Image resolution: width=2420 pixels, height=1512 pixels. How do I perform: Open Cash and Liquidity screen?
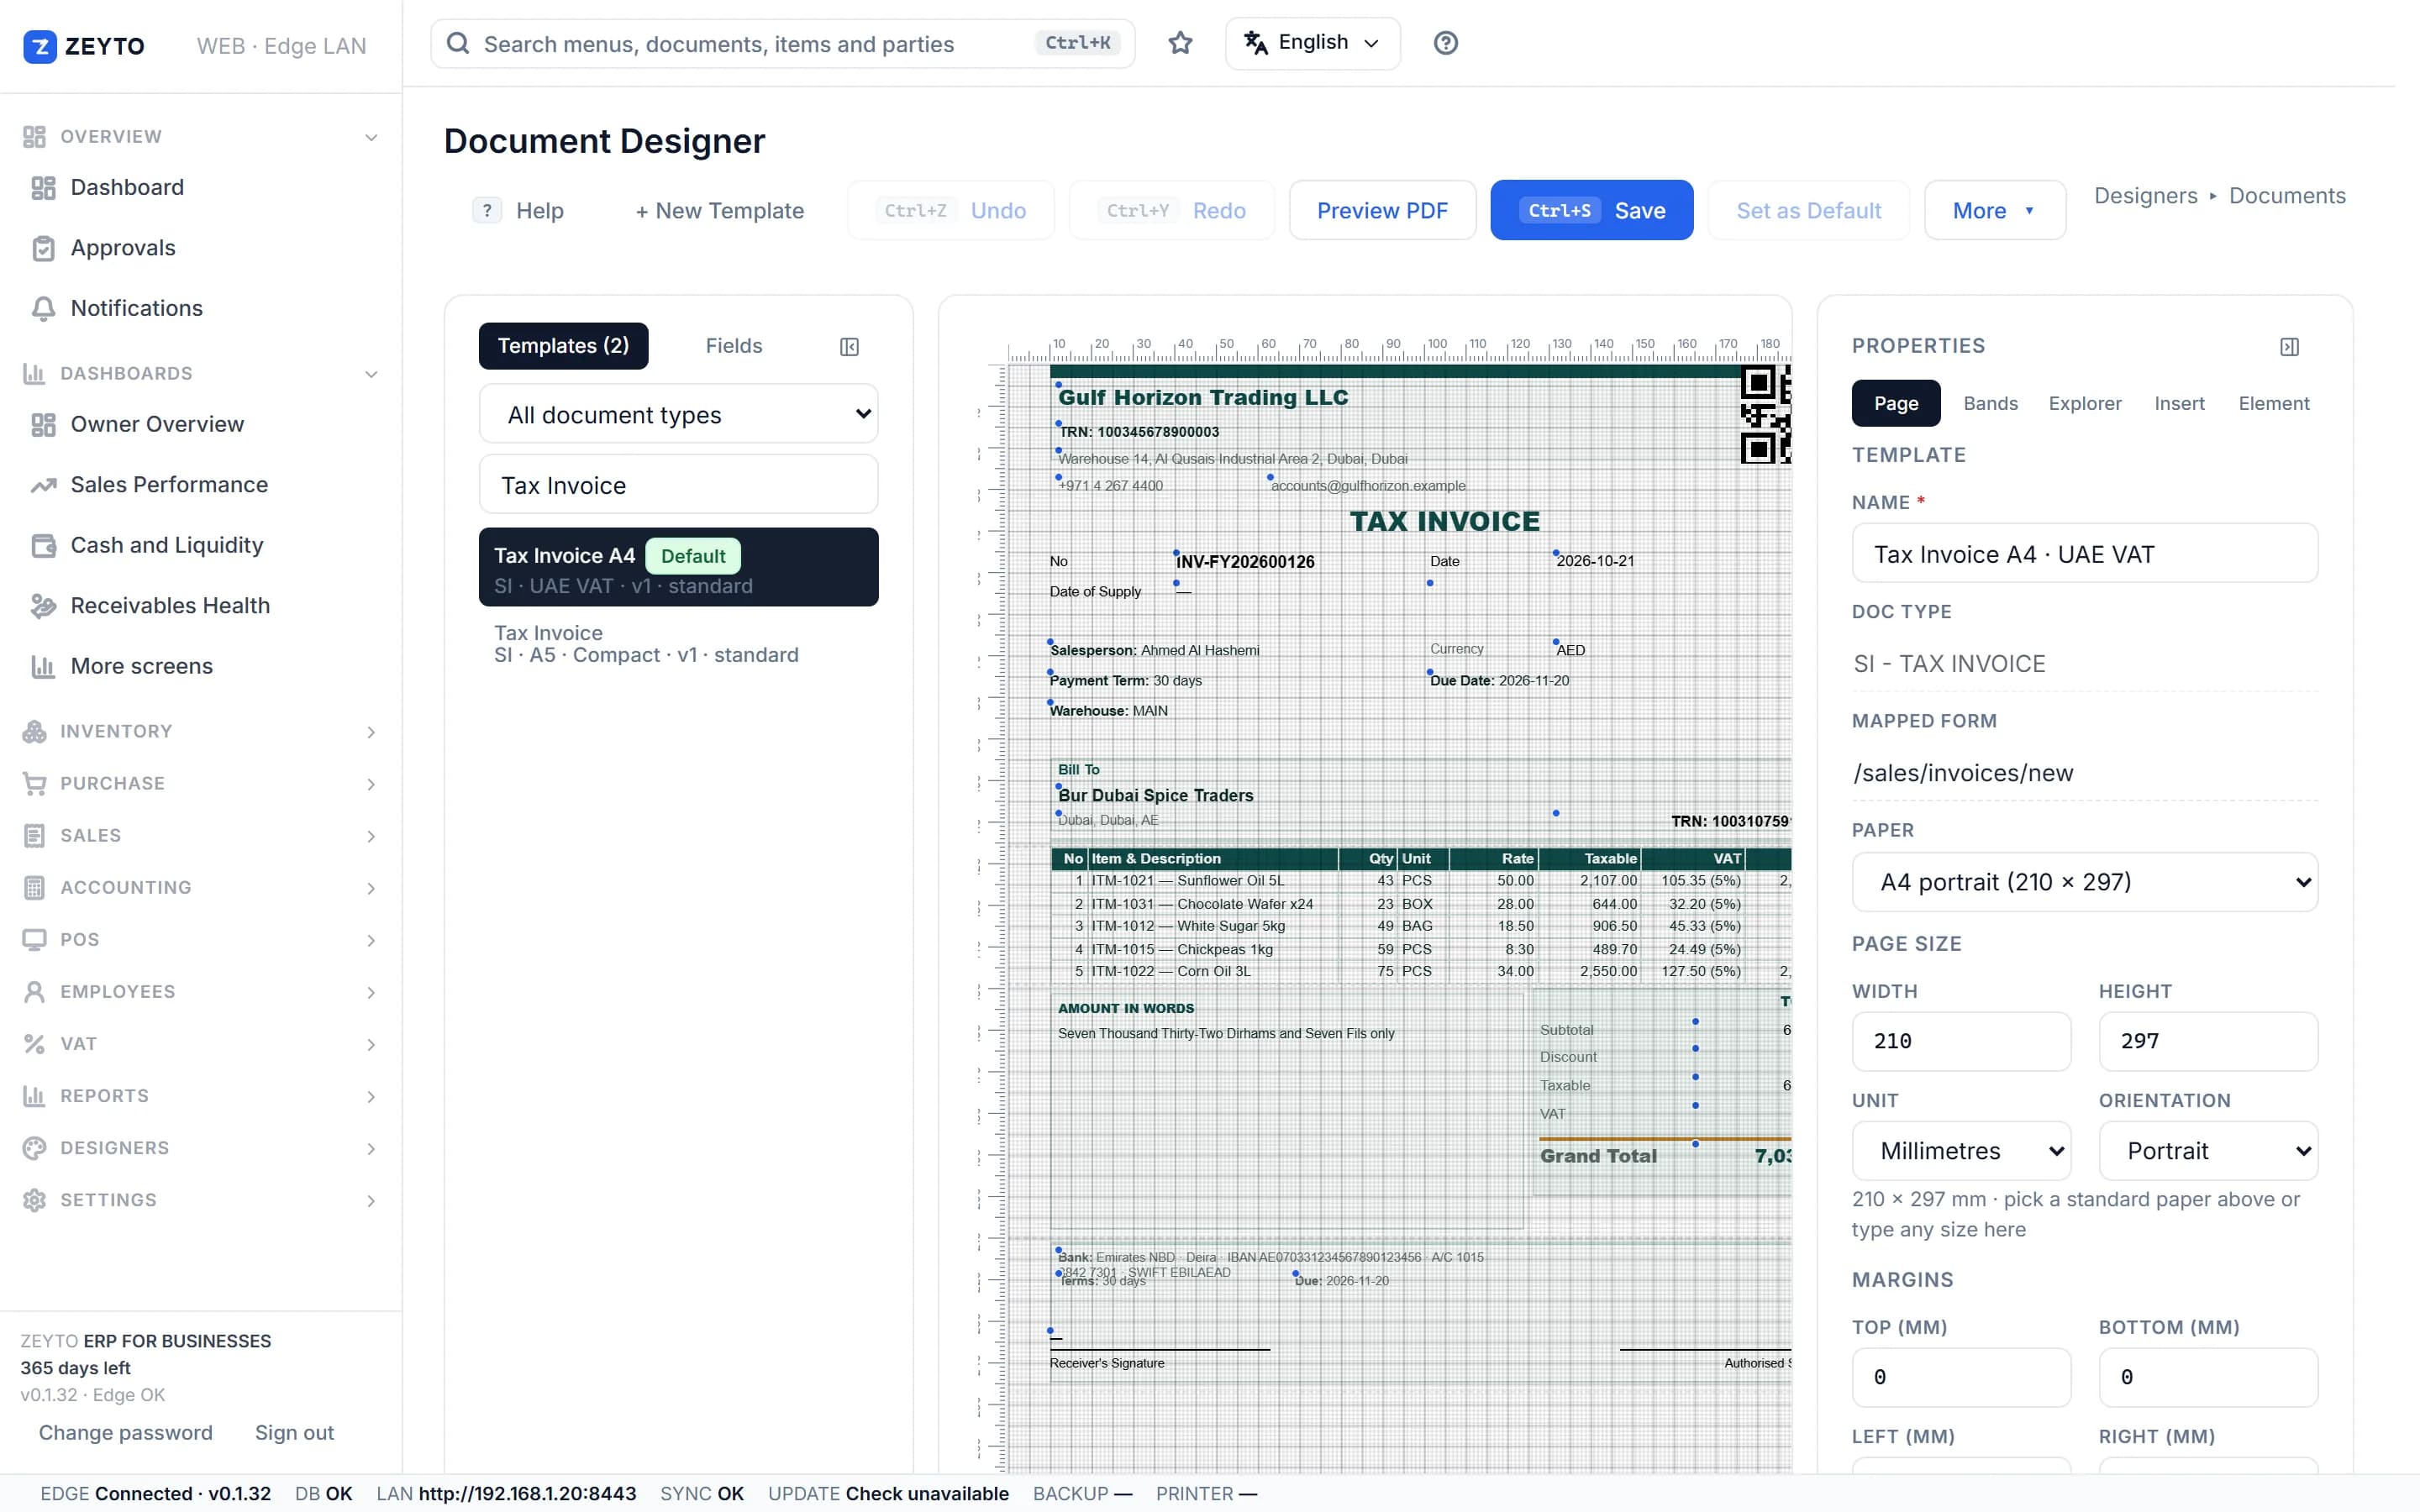167,545
